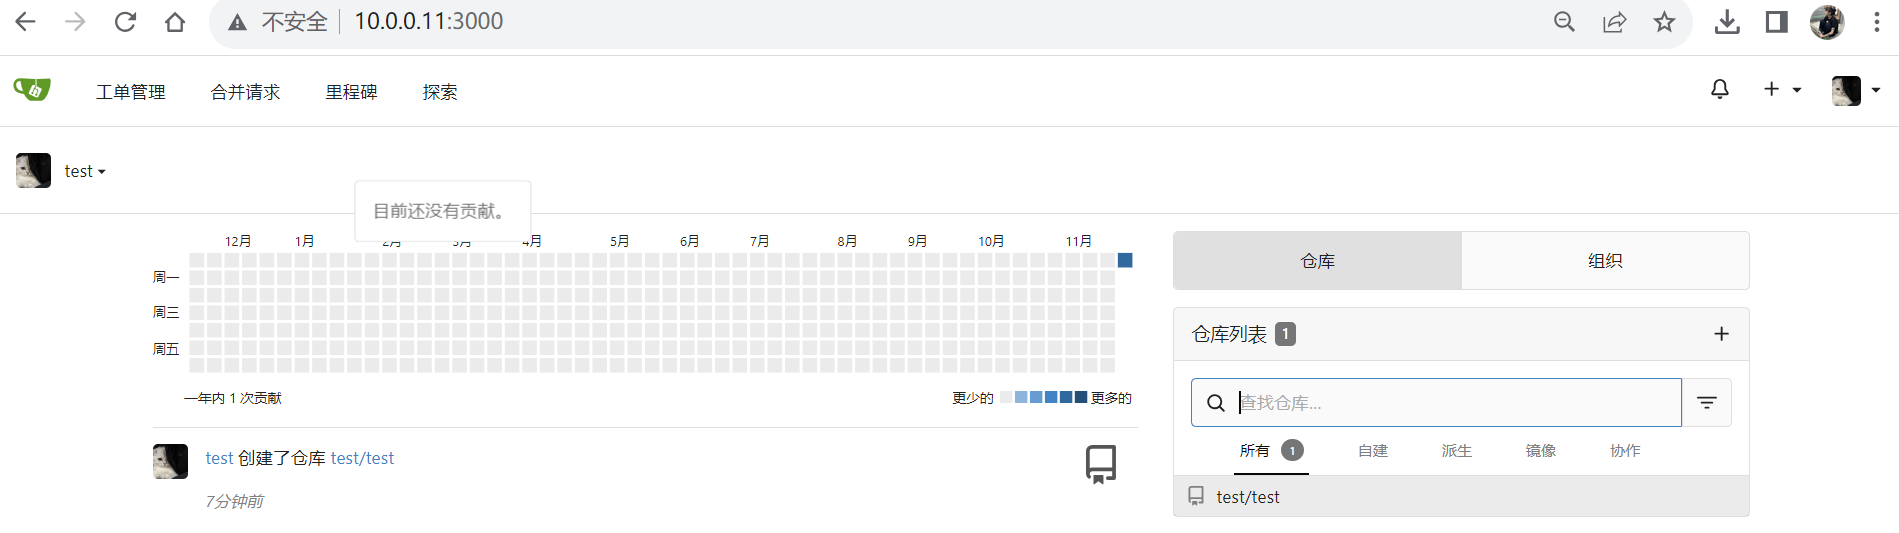Open the 合并请求 menu item
This screenshot has height=533, width=1899.
245,92
